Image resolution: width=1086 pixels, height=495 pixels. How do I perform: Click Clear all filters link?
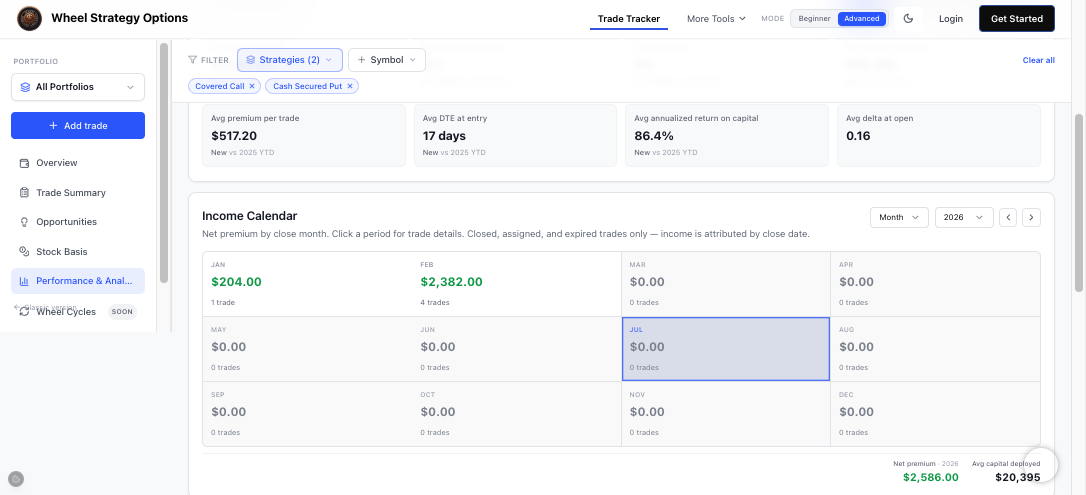[1038, 60]
